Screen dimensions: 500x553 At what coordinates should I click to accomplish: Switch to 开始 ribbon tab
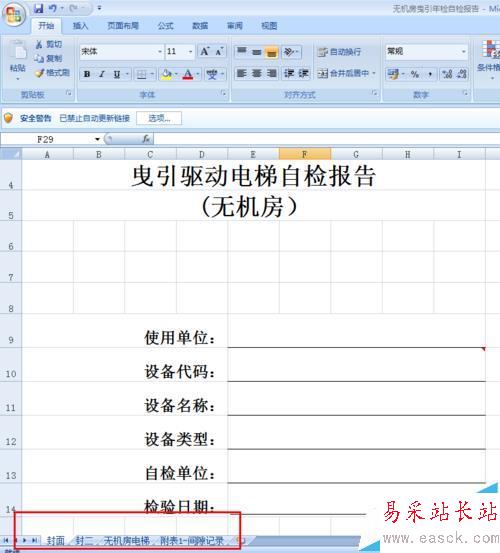[x=46, y=26]
